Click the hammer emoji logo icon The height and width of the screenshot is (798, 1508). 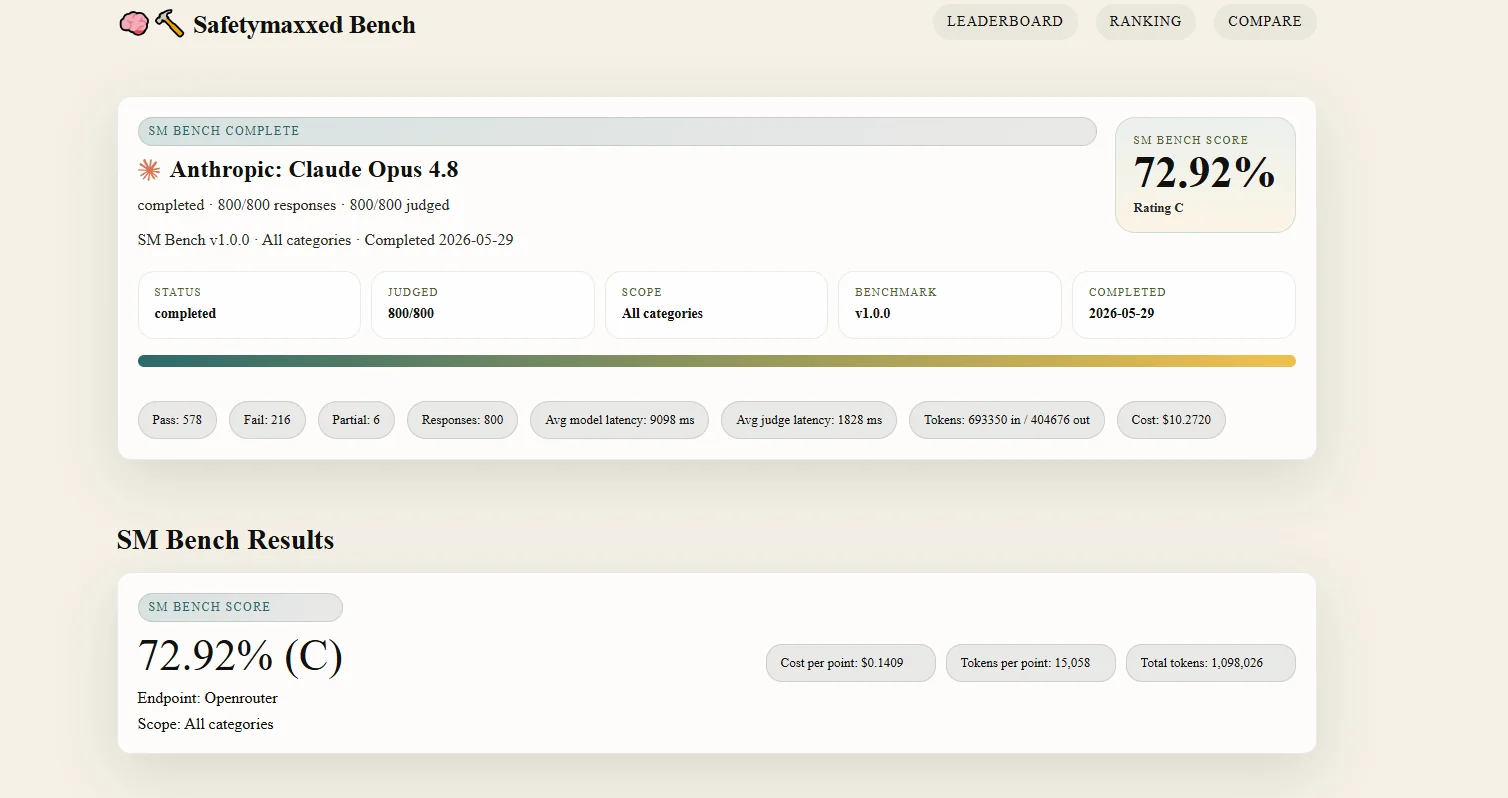169,23
